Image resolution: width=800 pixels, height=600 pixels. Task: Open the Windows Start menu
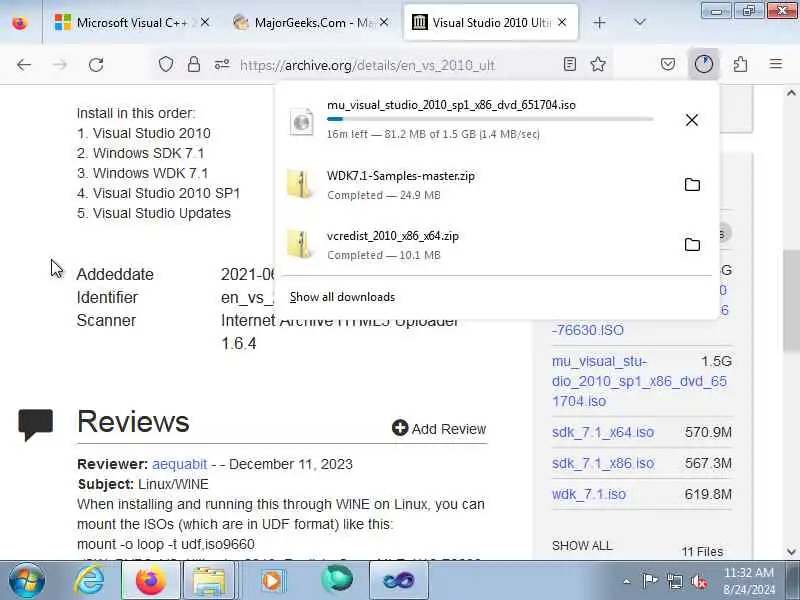tap(27, 580)
